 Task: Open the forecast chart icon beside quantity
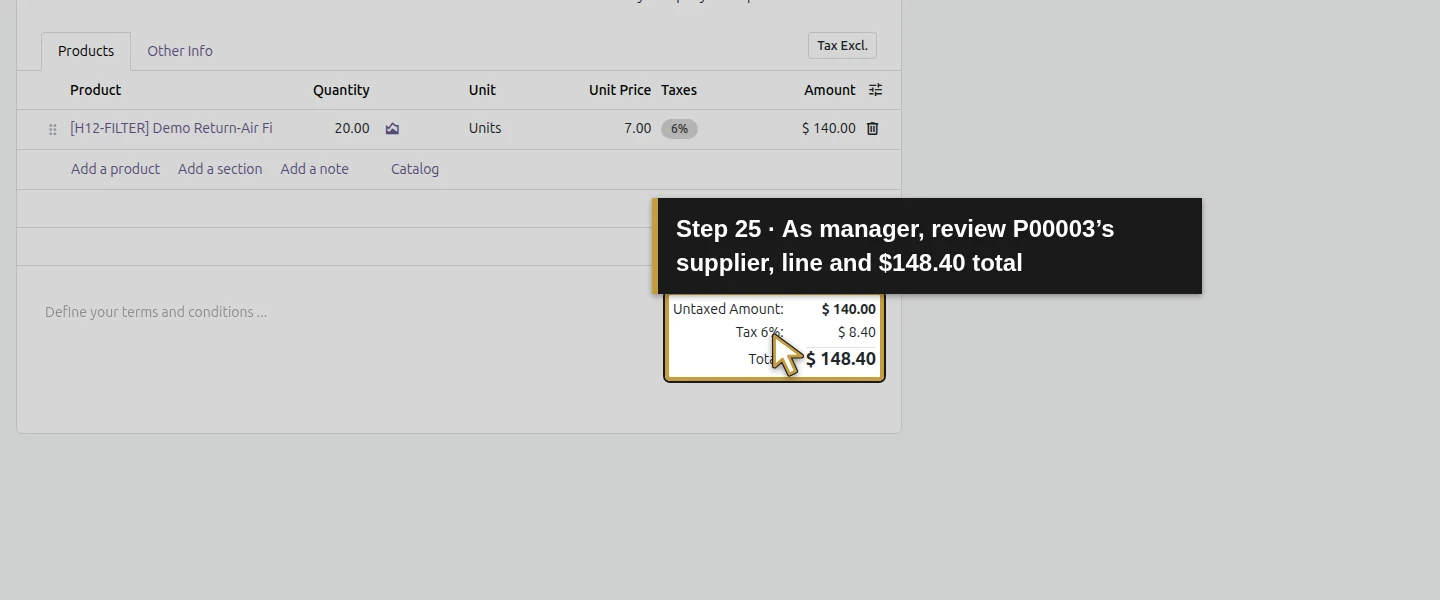coord(392,129)
